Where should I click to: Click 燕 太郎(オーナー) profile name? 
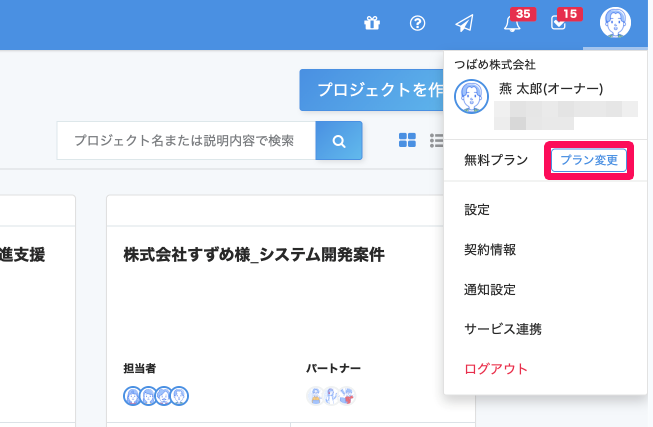(x=551, y=89)
